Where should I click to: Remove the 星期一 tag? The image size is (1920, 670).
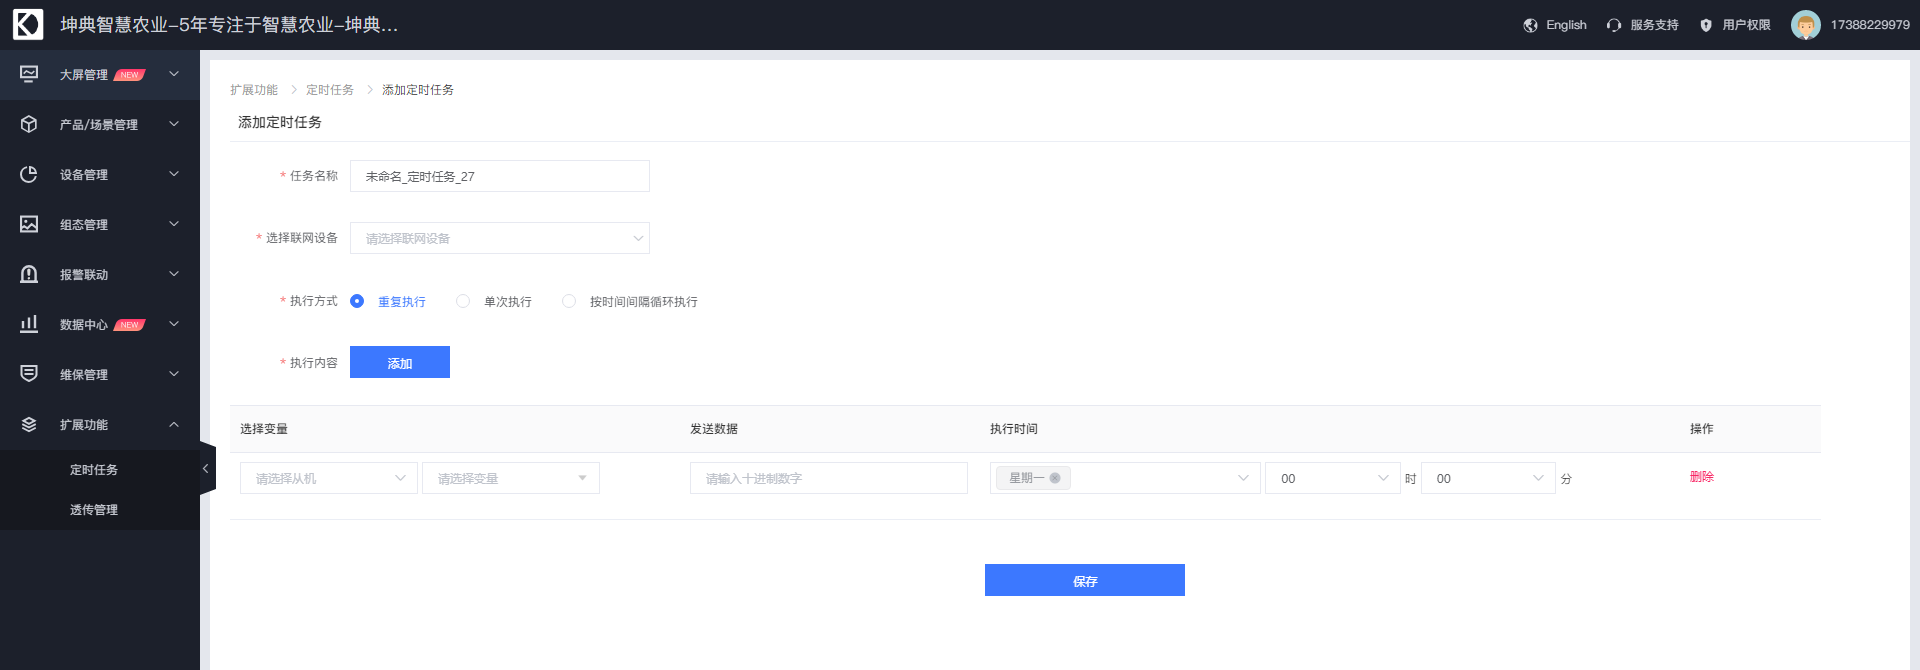click(1055, 478)
